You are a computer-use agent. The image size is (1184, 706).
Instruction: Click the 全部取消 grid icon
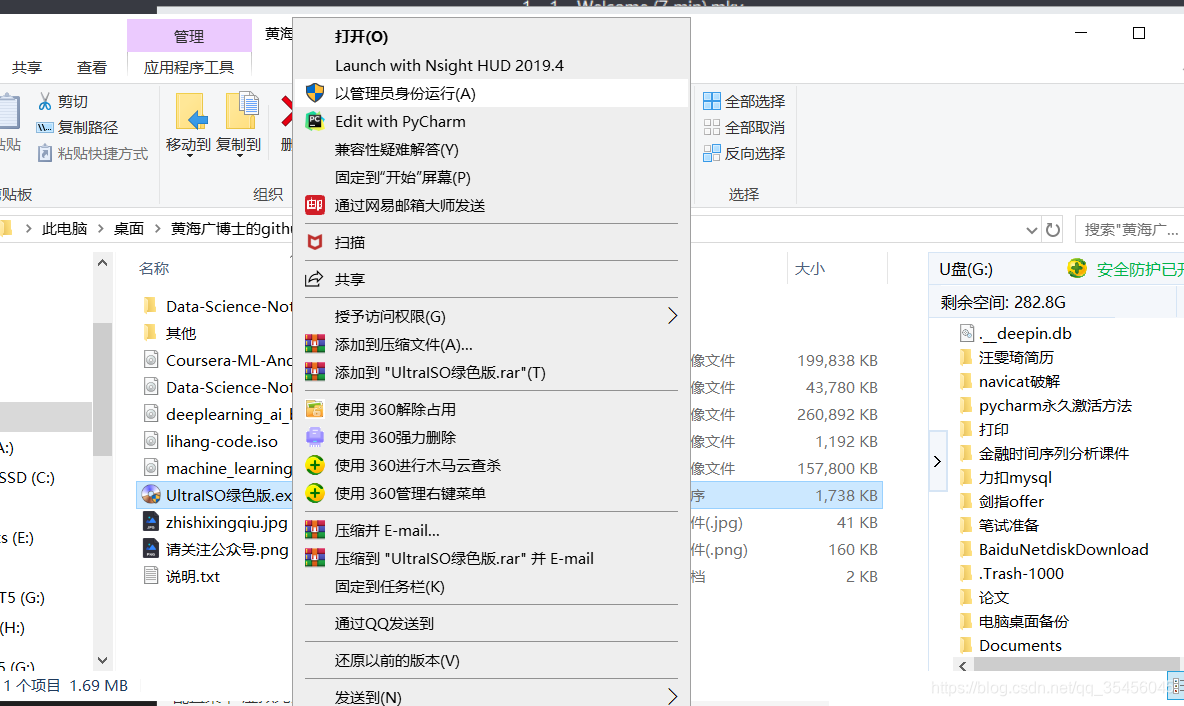pyautogui.click(x=711, y=128)
